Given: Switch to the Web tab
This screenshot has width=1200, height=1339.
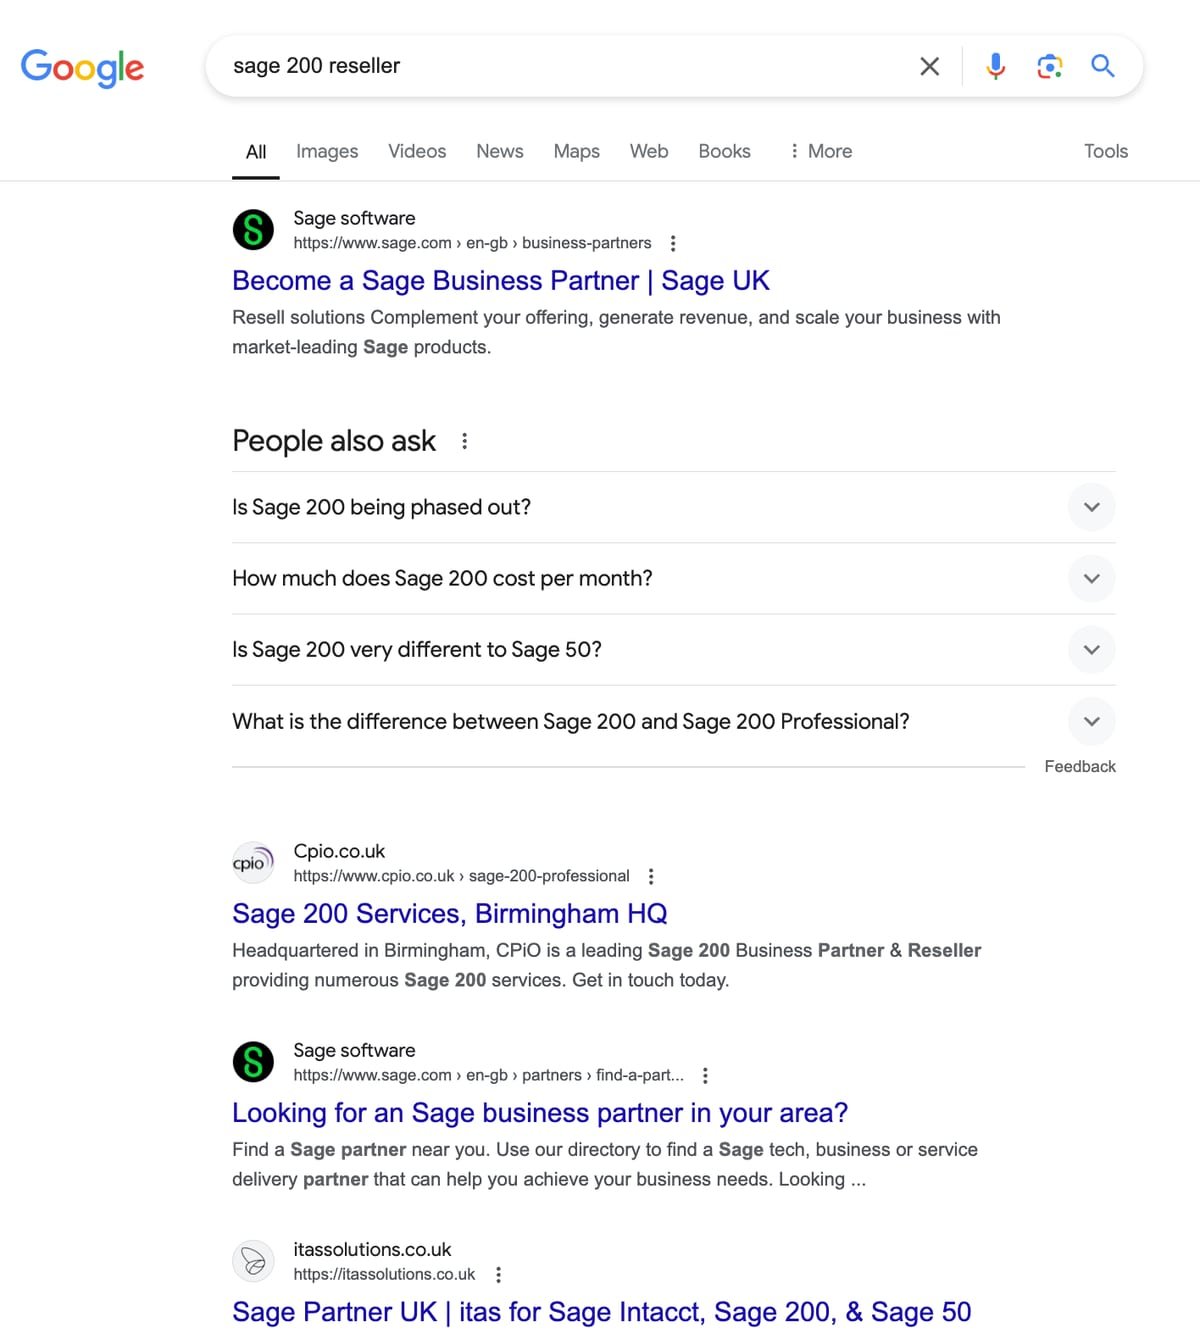Looking at the screenshot, I should (x=649, y=151).
